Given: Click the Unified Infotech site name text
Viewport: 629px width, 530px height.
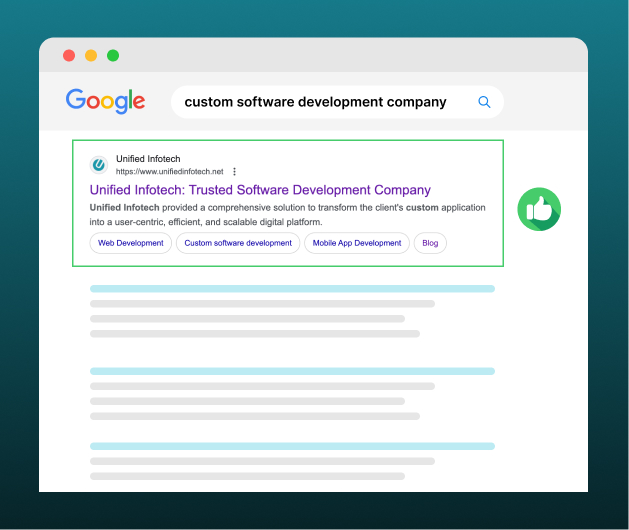Looking at the screenshot, I should 148,159.
